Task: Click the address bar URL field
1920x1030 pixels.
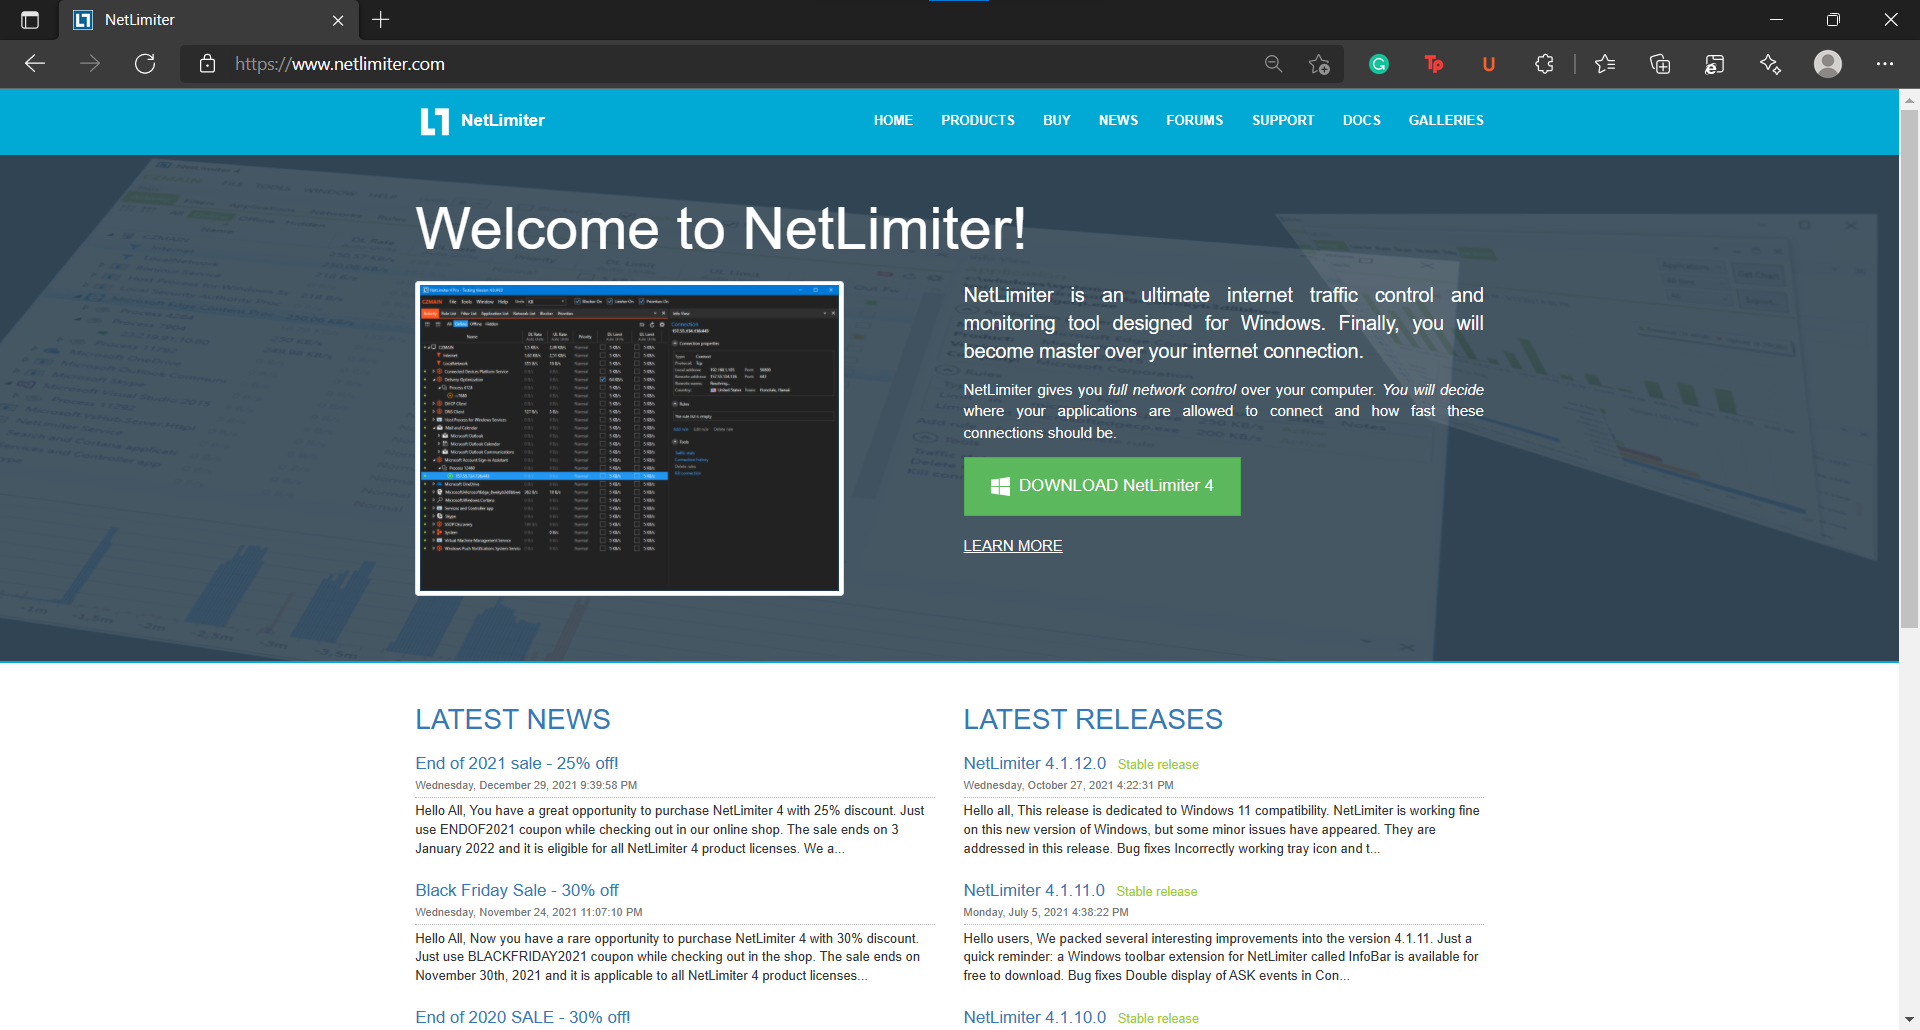Action: click(x=700, y=64)
